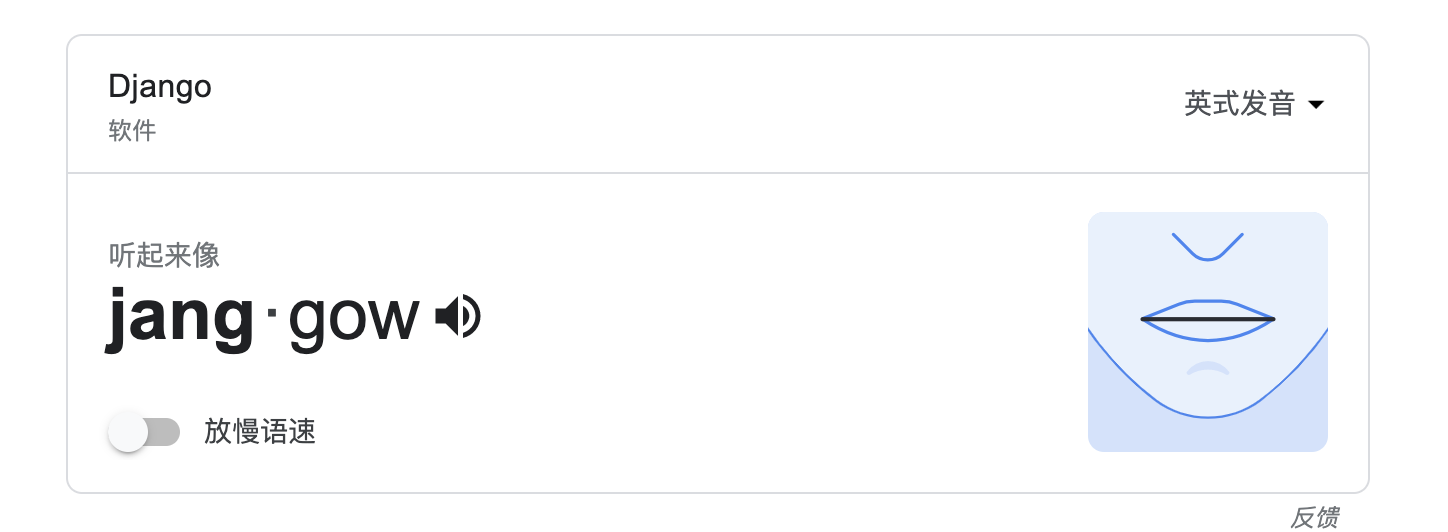Click the 放慢语速 label text
Viewport: 1448px width, 532px height.
(x=260, y=432)
